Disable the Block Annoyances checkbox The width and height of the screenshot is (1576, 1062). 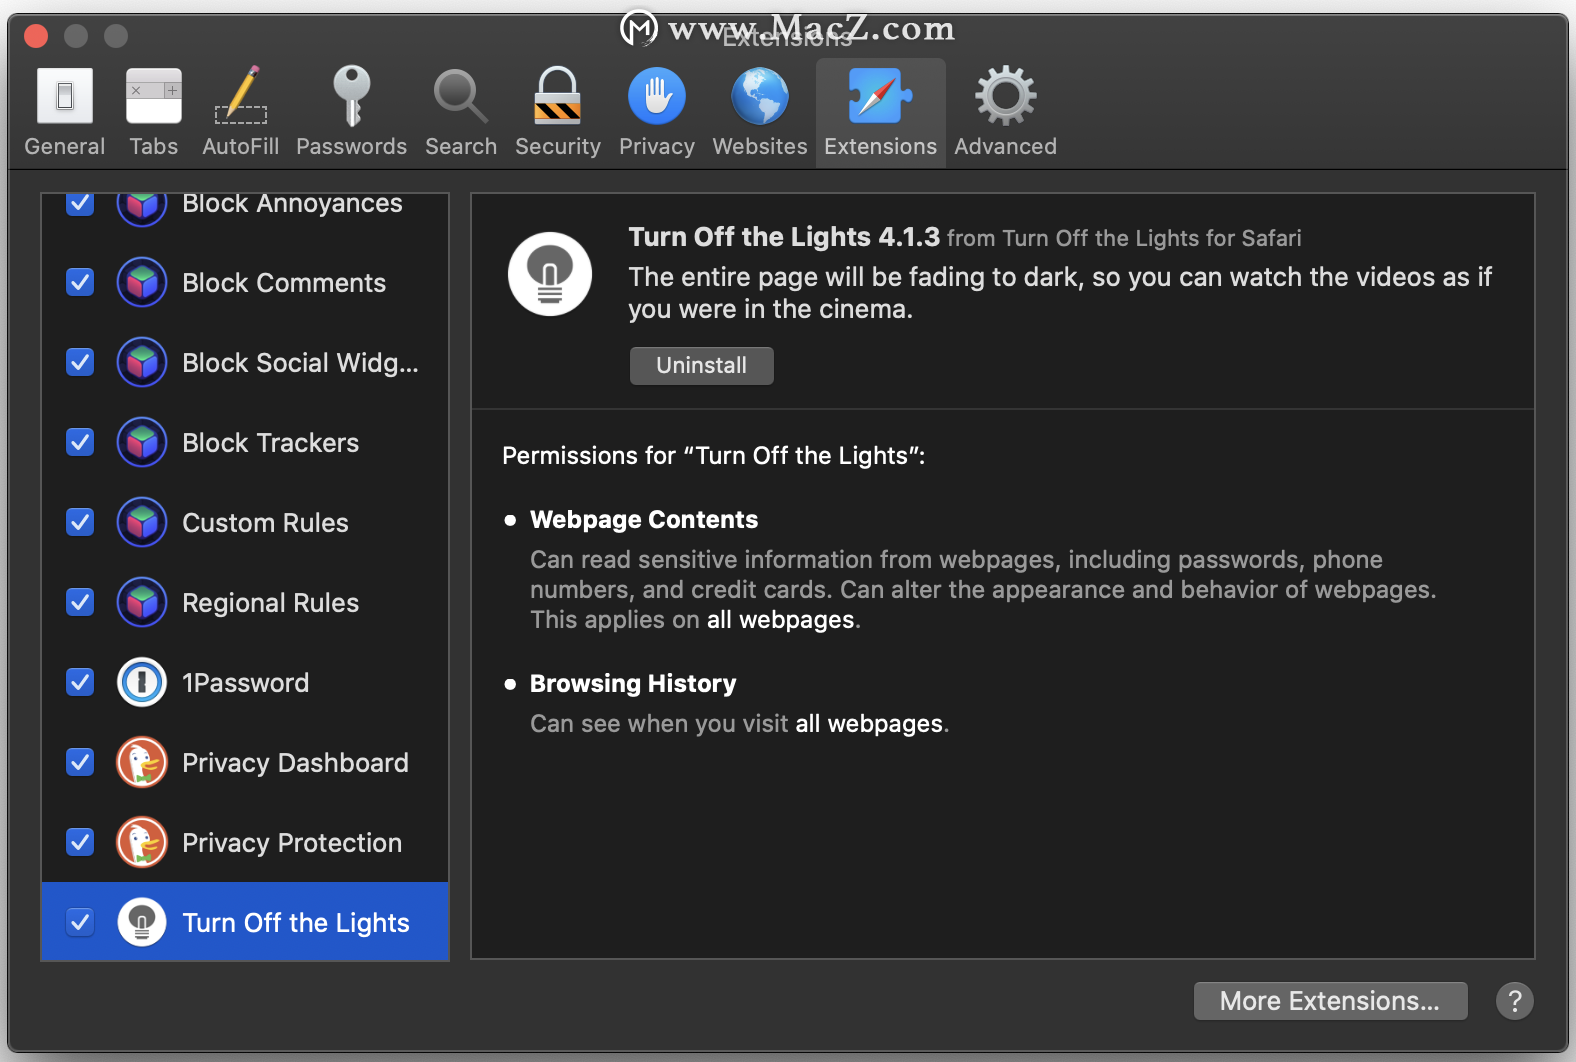pyautogui.click(x=80, y=203)
